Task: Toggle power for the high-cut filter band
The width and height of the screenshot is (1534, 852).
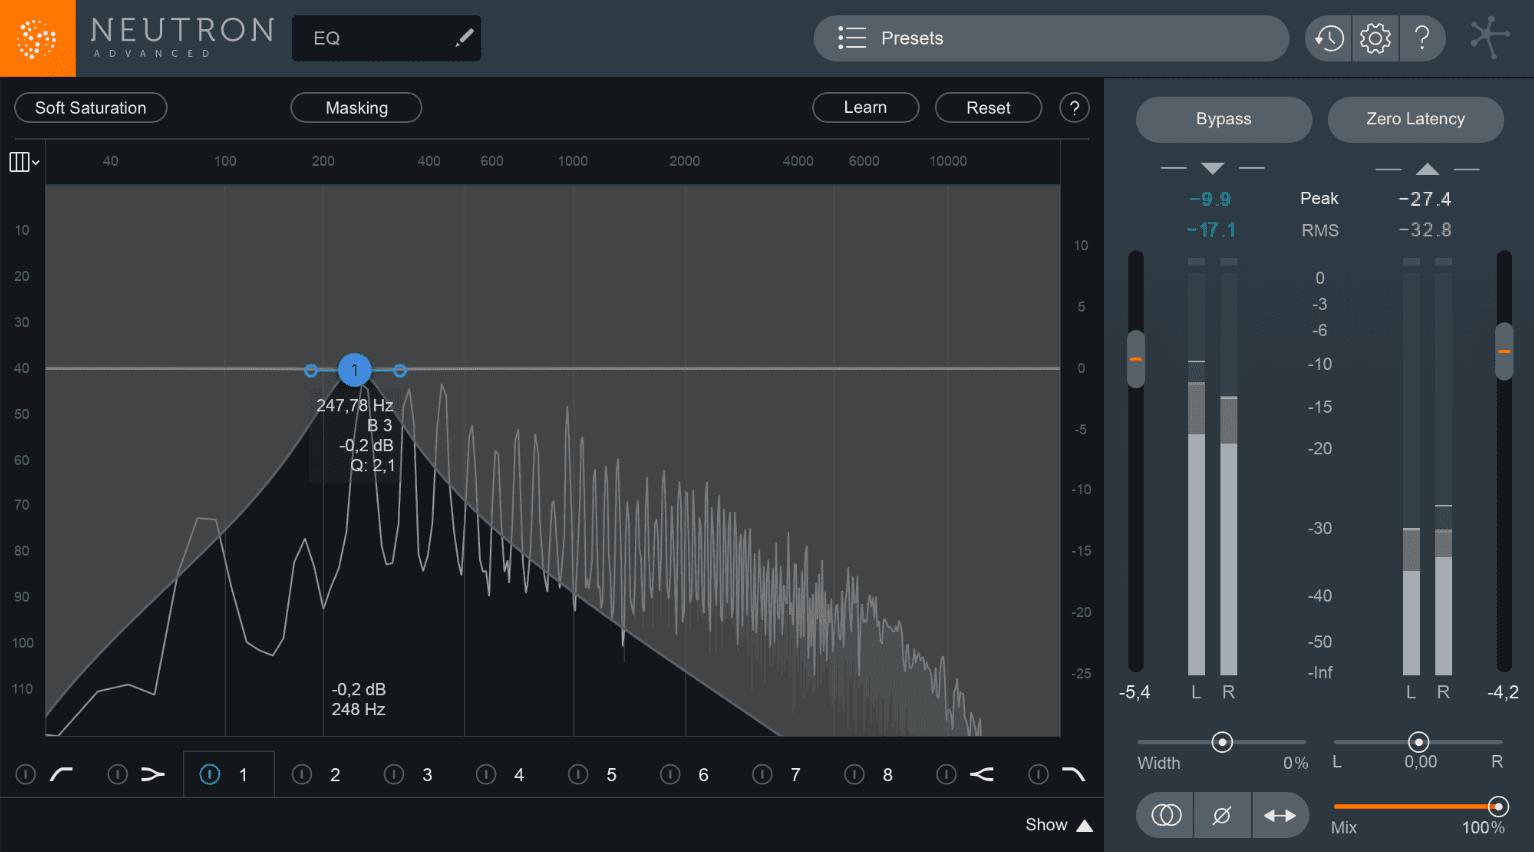Action: [x=1039, y=774]
